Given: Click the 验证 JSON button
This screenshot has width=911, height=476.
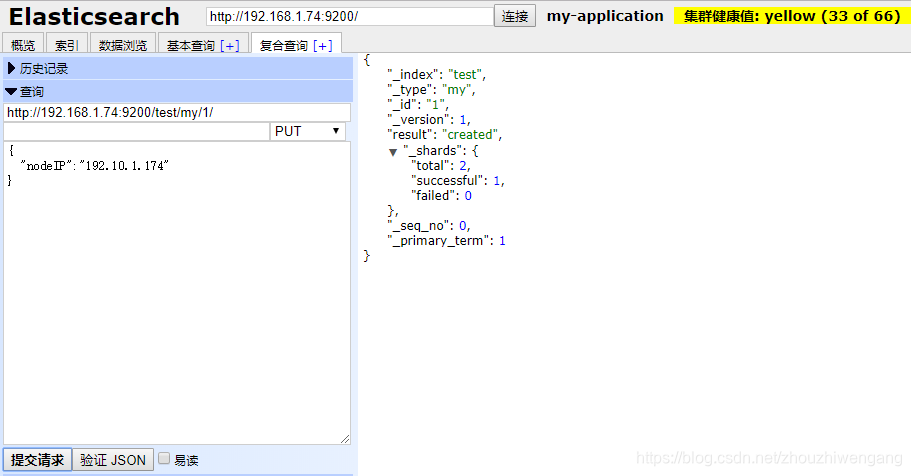Looking at the screenshot, I should [113, 460].
